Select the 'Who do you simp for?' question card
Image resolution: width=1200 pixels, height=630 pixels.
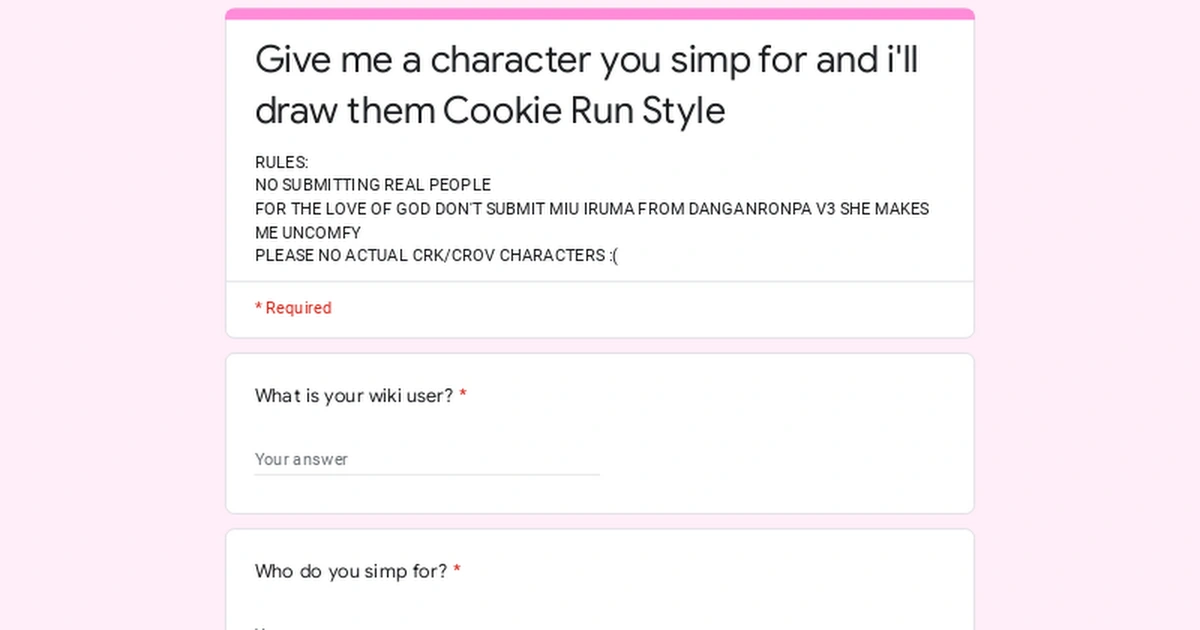click(x=600, y=580)
